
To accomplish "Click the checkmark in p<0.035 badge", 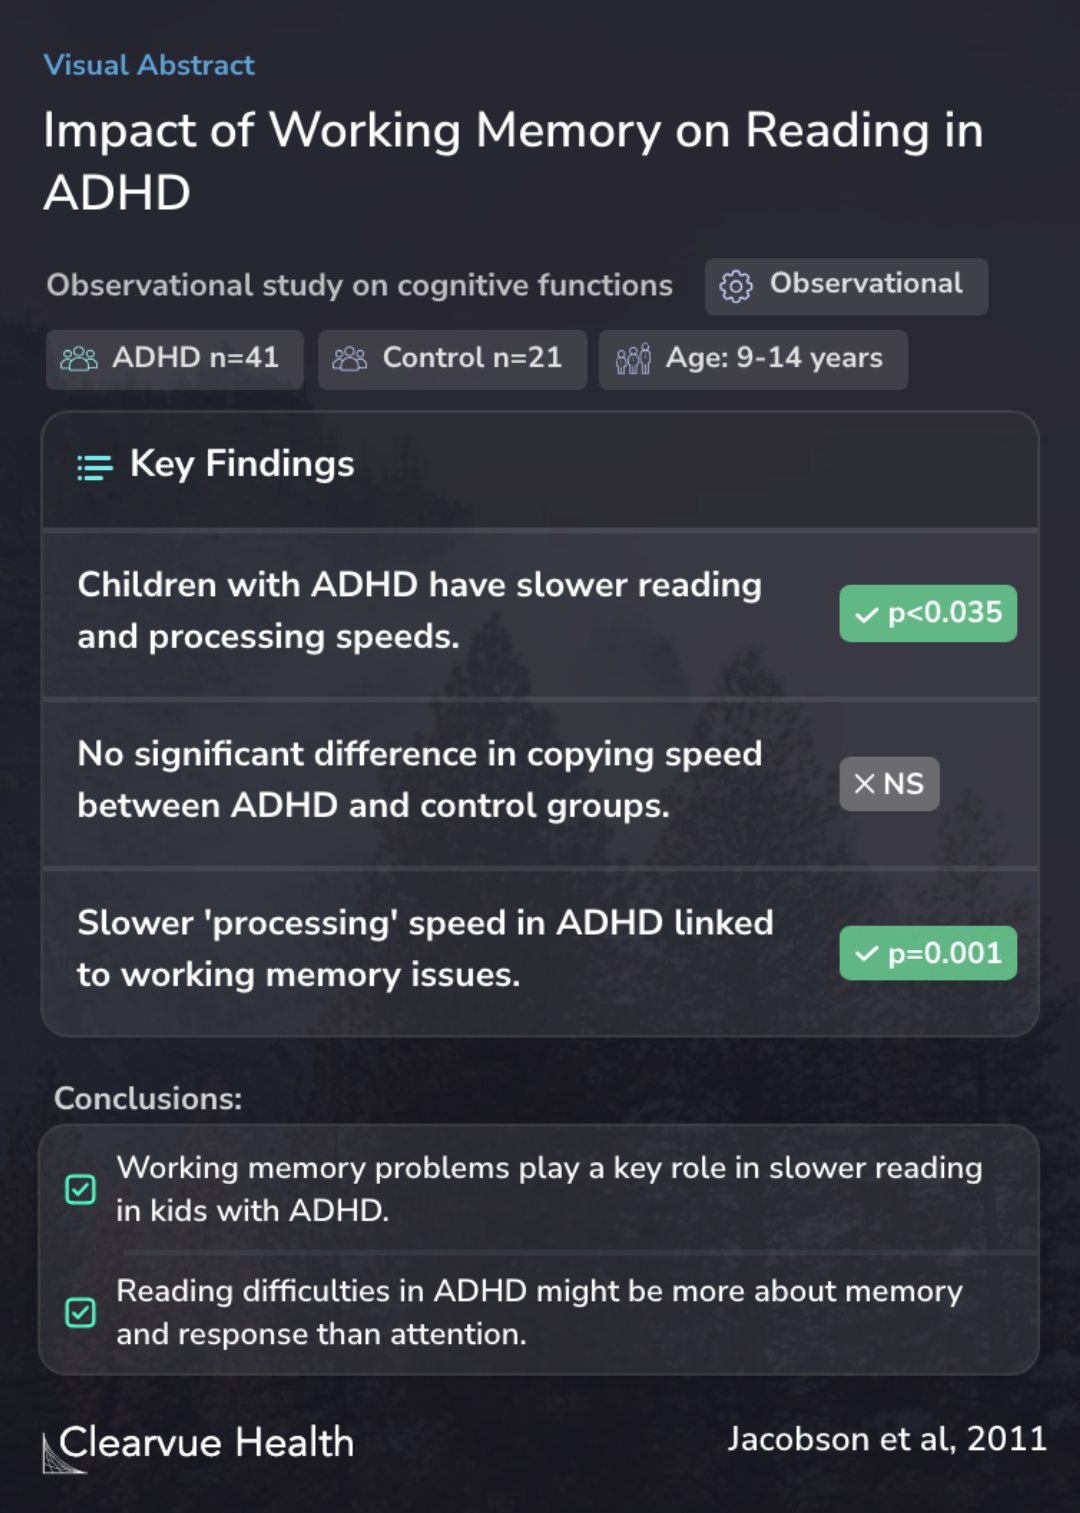I will click(866, 615).
